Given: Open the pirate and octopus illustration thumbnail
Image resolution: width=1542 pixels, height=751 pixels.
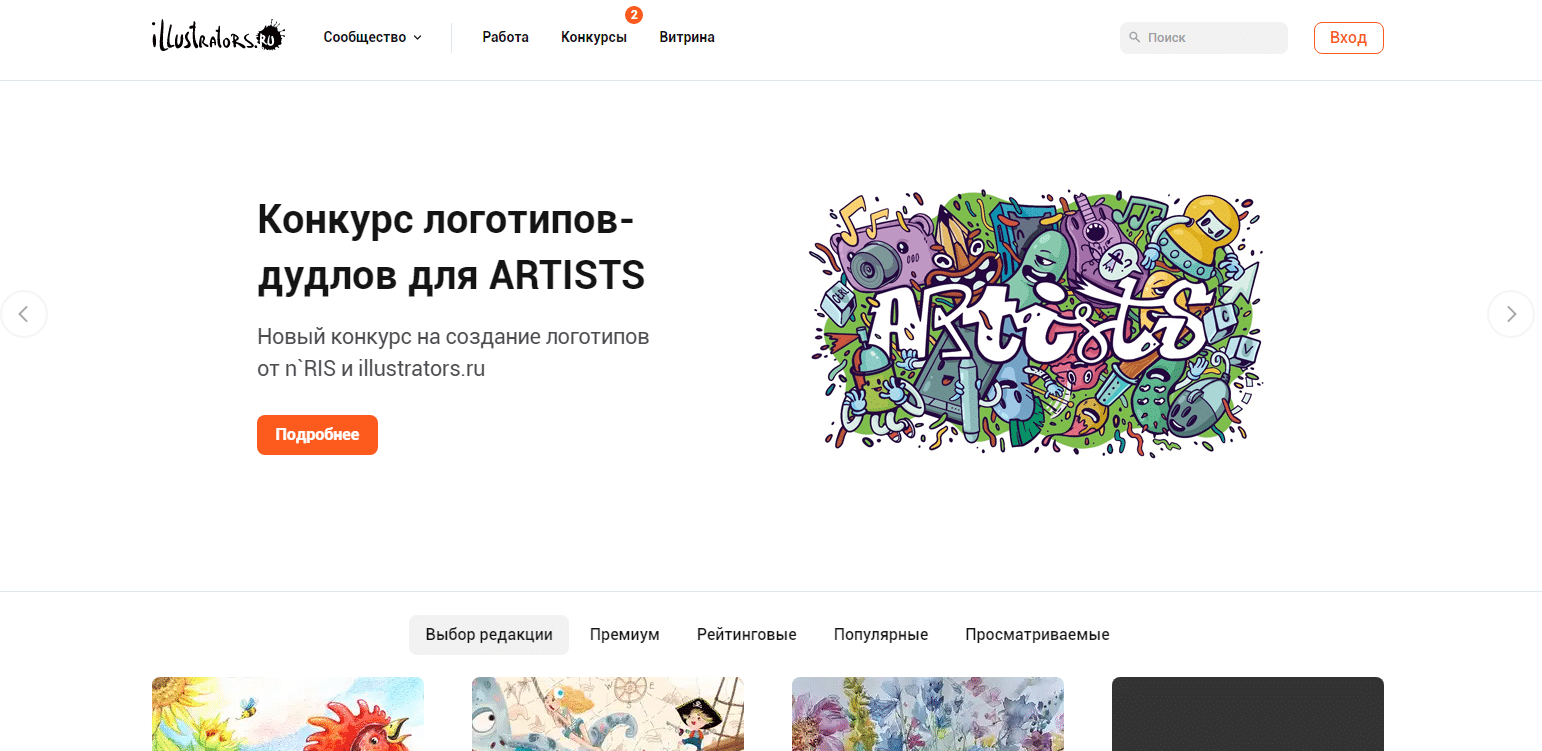Looking at the screenshot, I should coord(608,714).
